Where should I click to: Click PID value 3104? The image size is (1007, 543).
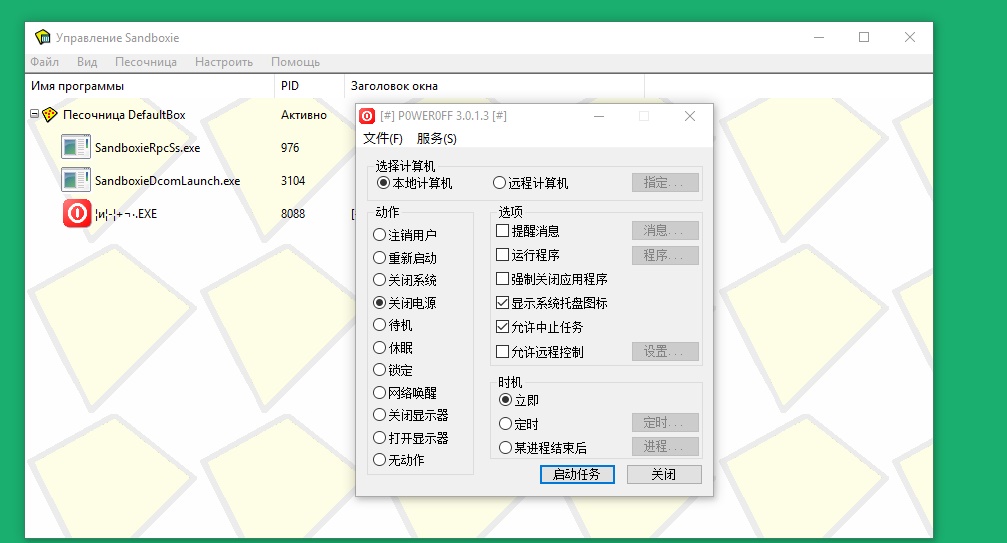click(293, 181)
